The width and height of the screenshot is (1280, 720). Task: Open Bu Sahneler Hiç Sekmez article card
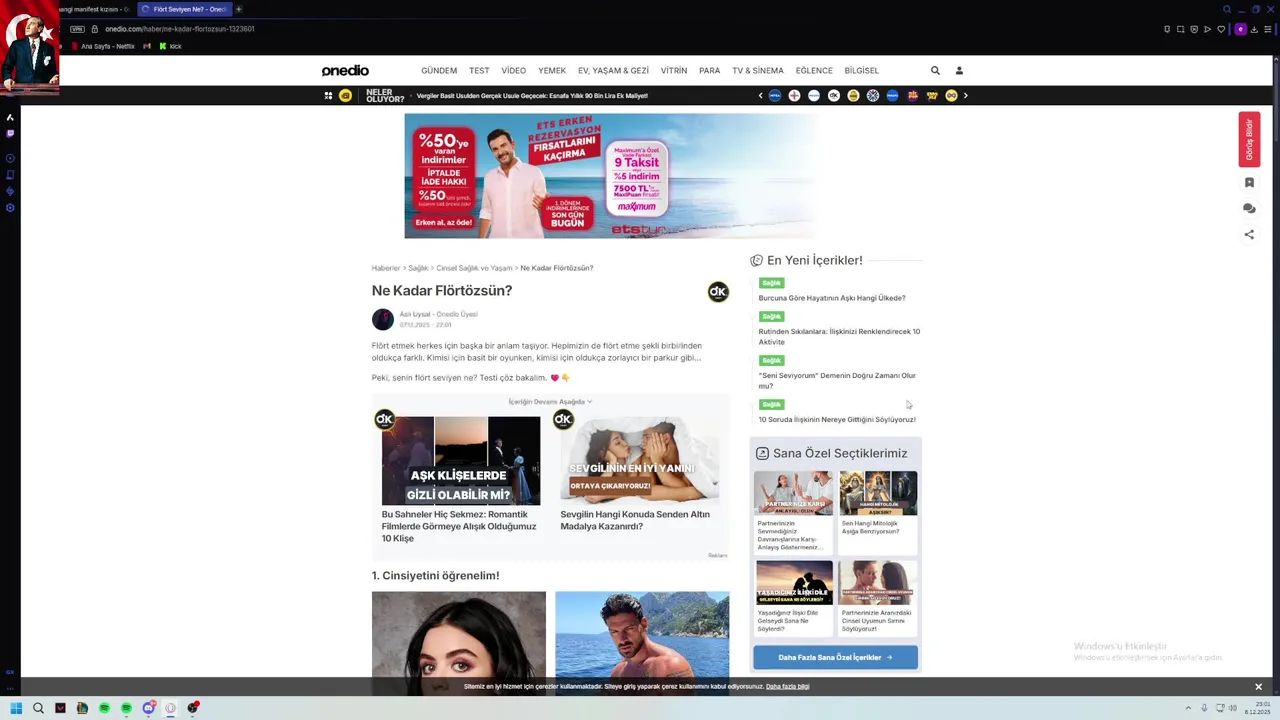pos(460,478)
